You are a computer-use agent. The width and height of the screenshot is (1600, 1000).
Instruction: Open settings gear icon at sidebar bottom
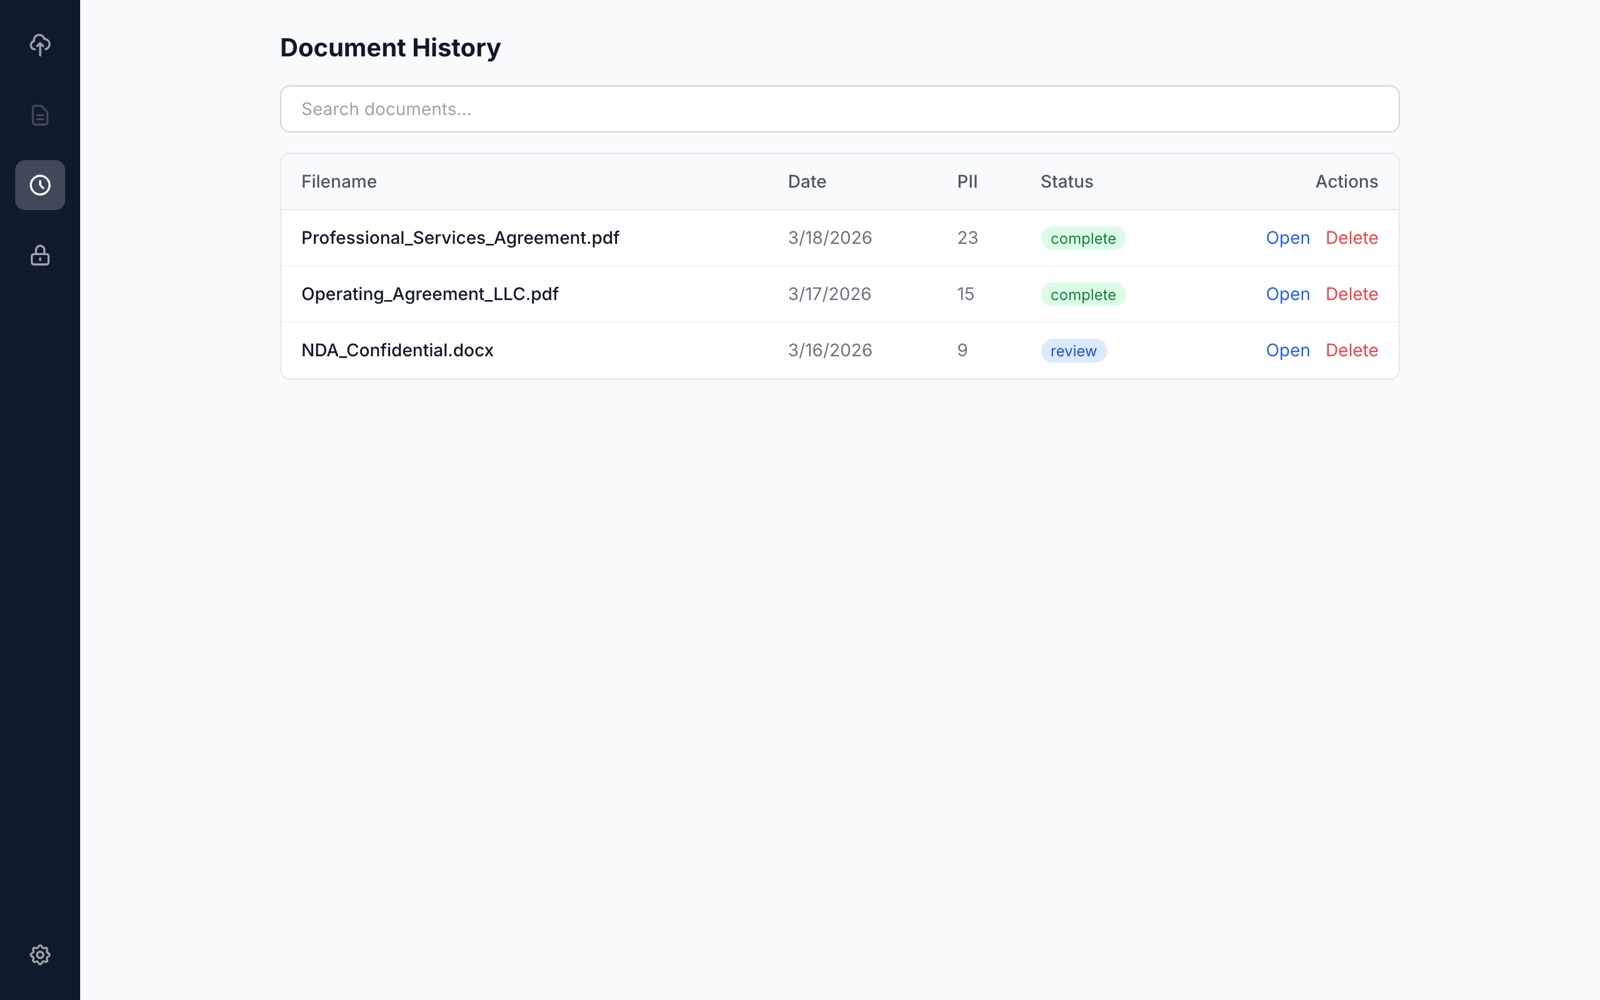pos(40,955)
